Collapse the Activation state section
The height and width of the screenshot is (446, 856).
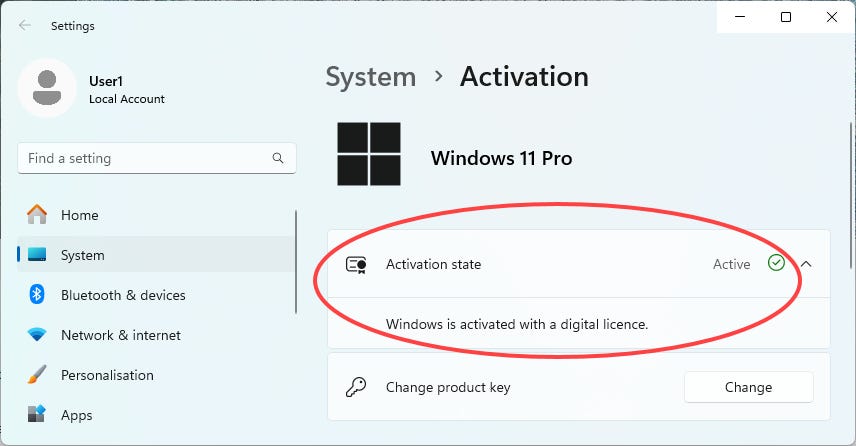pos(806,264)
